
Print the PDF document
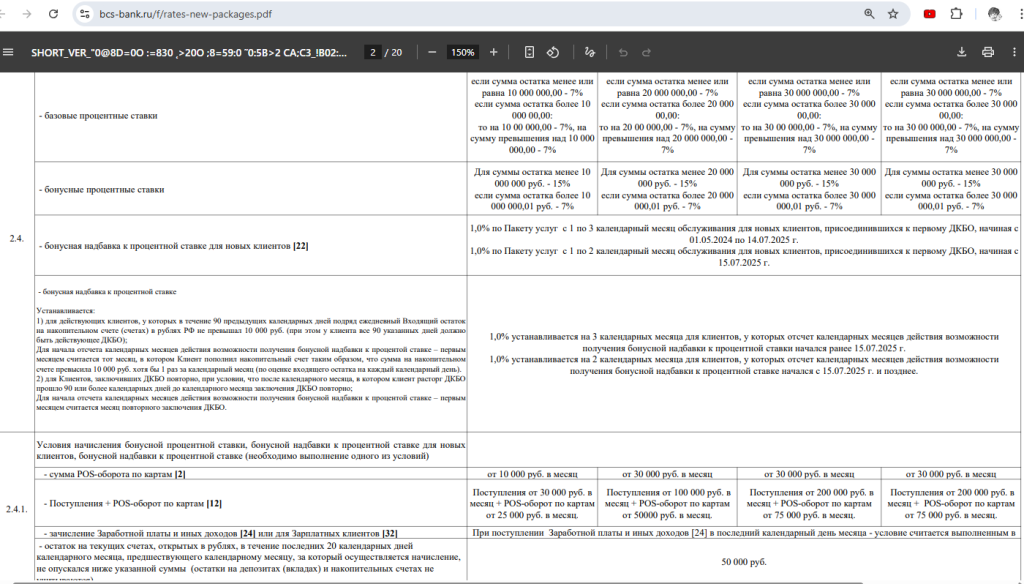(988, 52)
